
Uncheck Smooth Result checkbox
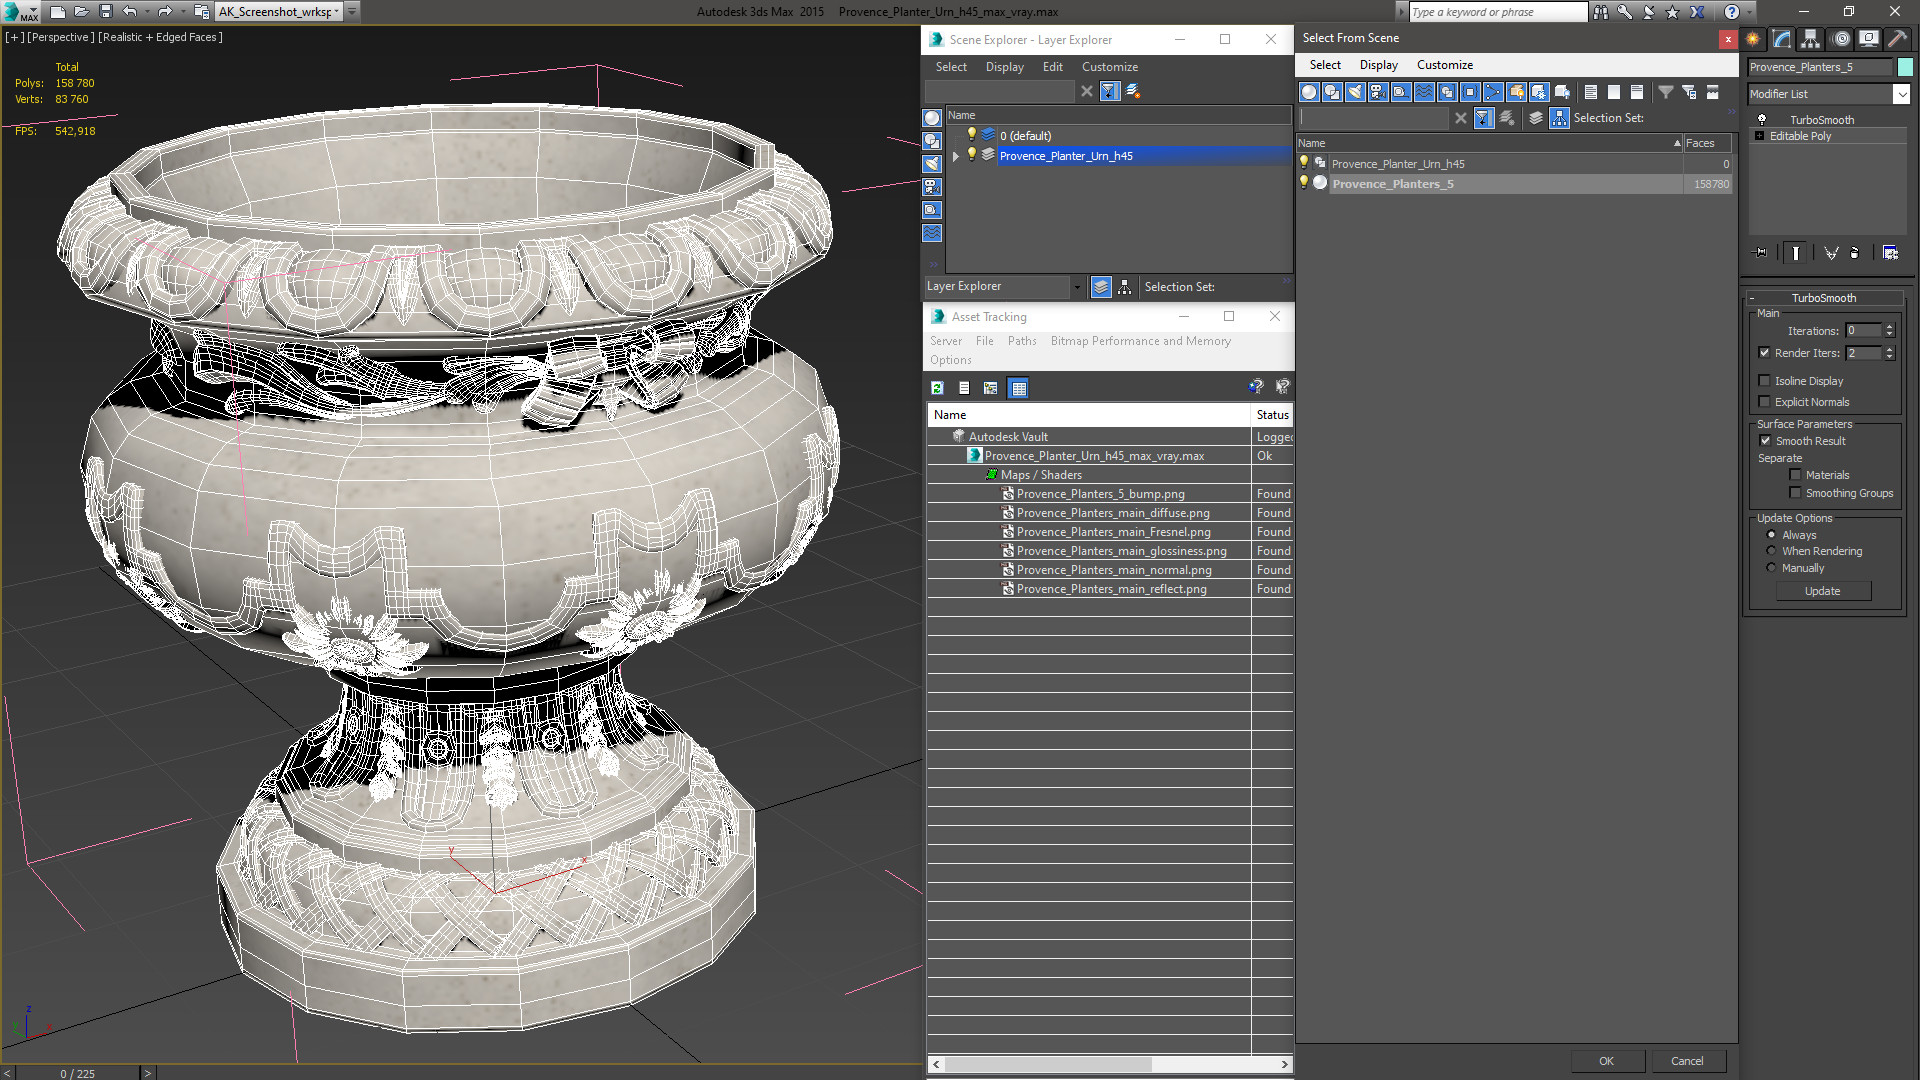click(x=1765, y=441)
